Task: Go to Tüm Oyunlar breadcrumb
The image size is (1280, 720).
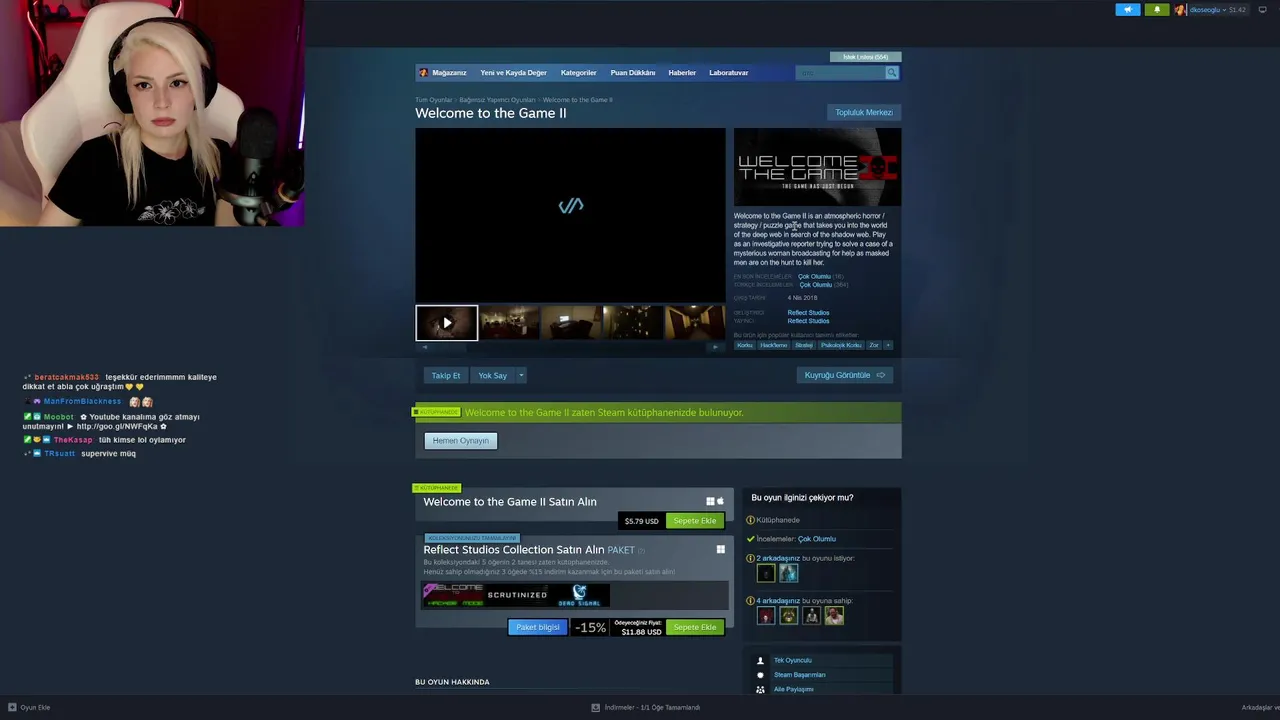Action: click(x=434, y=100)
